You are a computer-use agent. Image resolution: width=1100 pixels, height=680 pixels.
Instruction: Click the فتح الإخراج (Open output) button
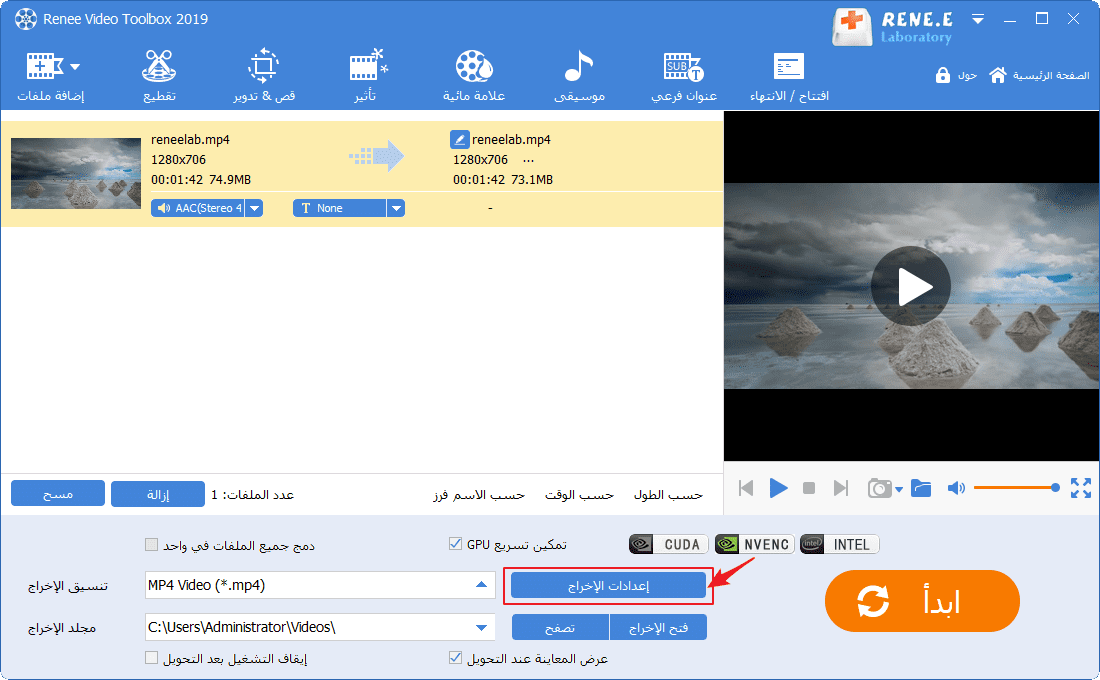[658, 627]
